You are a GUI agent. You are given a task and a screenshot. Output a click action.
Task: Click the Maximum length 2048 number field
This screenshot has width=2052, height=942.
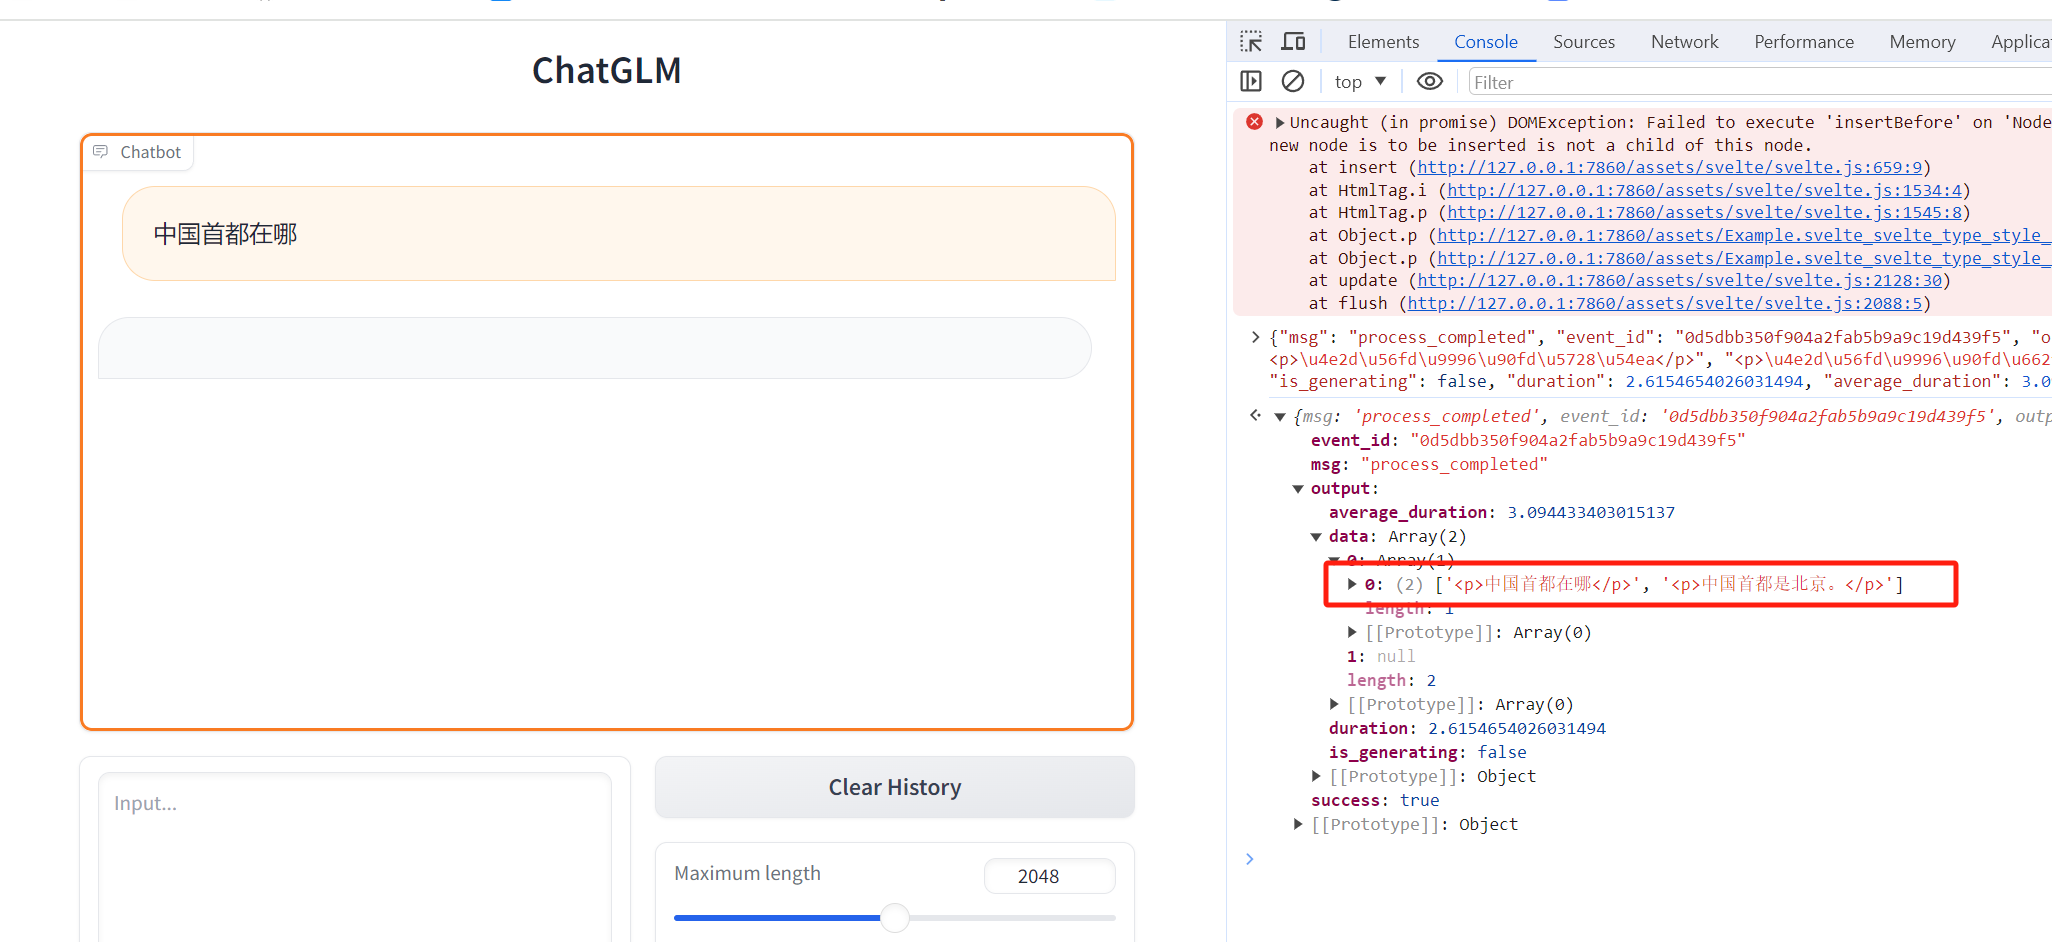(1049, 876)
